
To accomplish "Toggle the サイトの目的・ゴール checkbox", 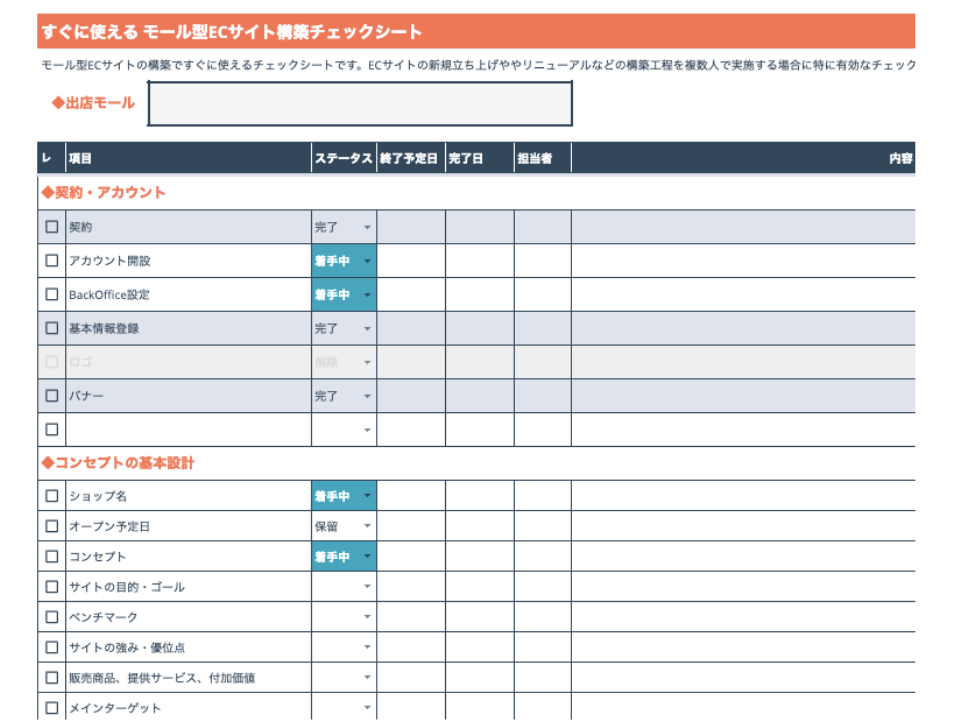I will click(x=52, y=587).
